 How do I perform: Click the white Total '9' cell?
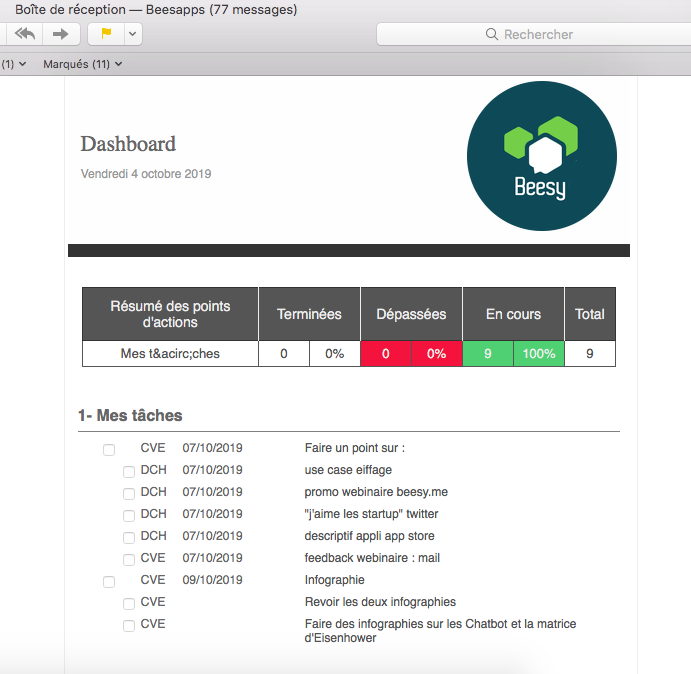click(590, 354)
